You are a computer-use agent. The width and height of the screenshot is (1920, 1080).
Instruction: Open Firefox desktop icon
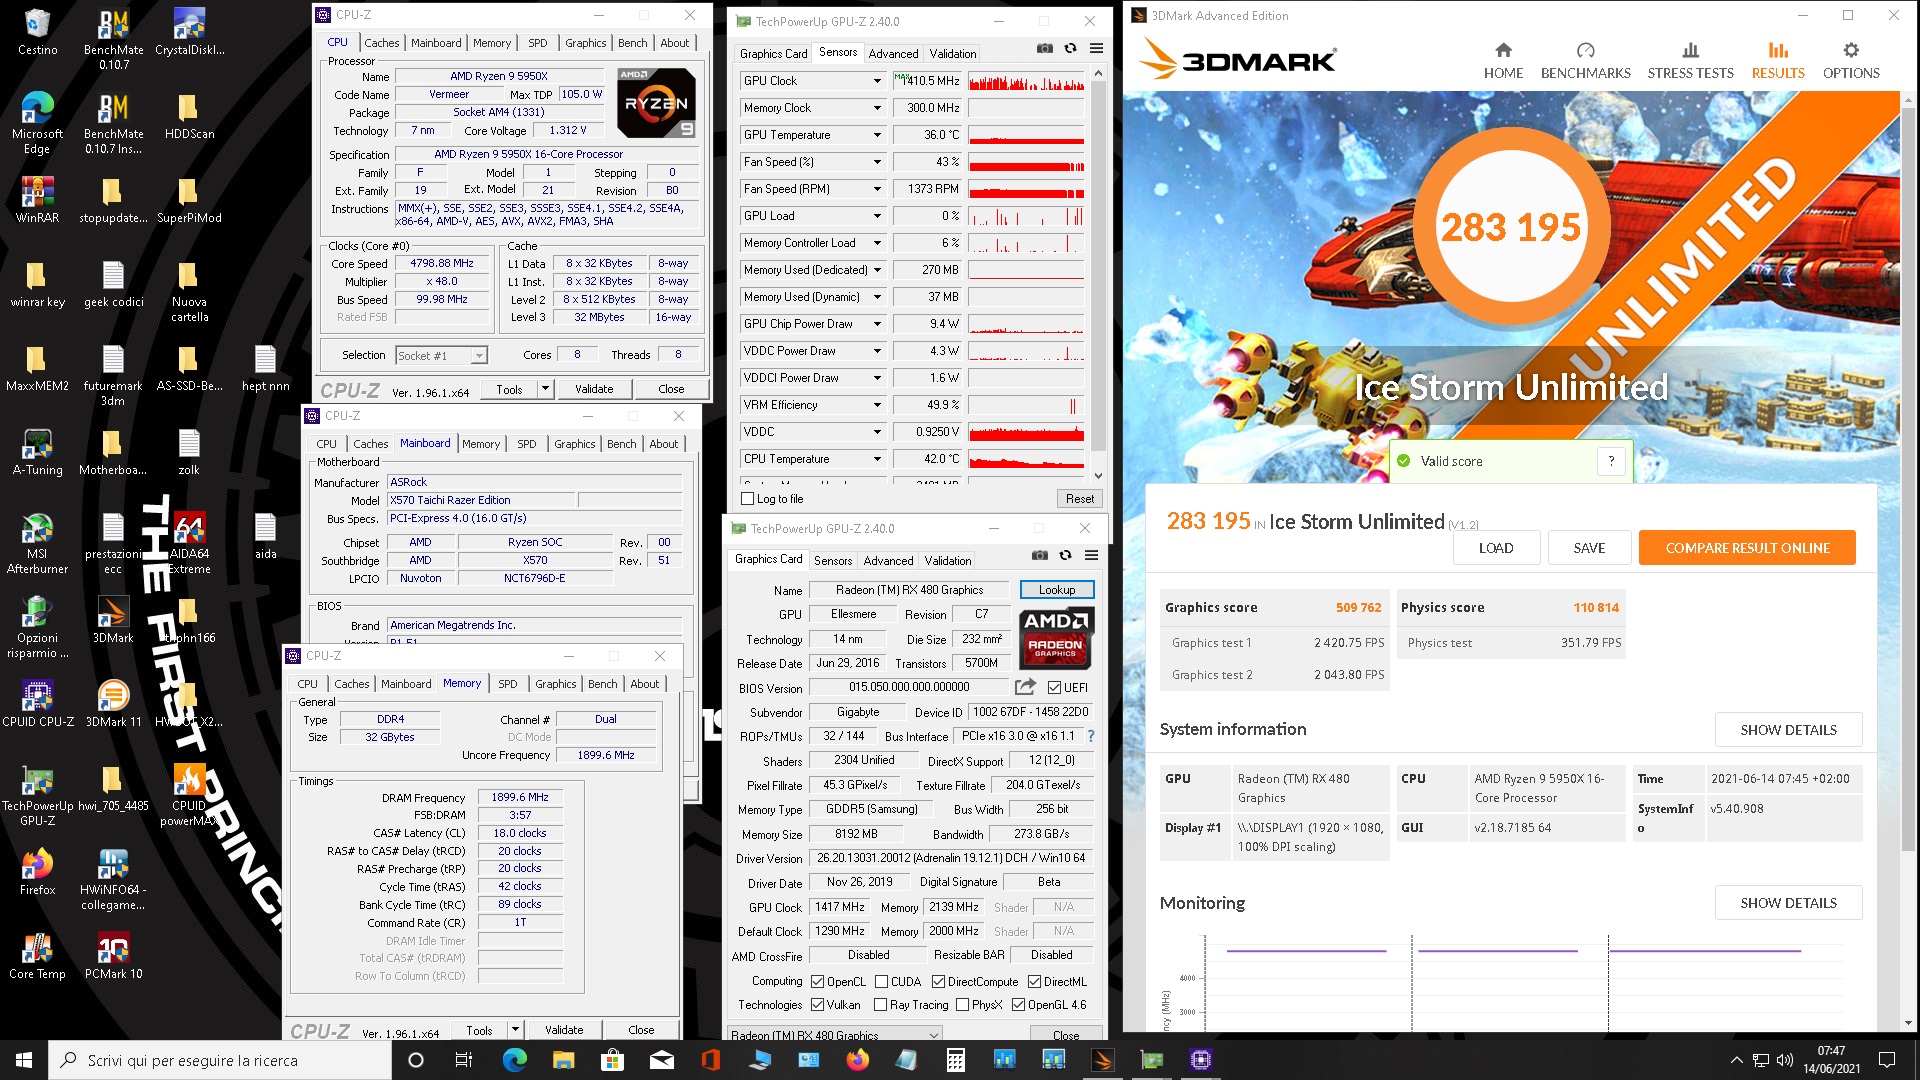pos(37,872)
